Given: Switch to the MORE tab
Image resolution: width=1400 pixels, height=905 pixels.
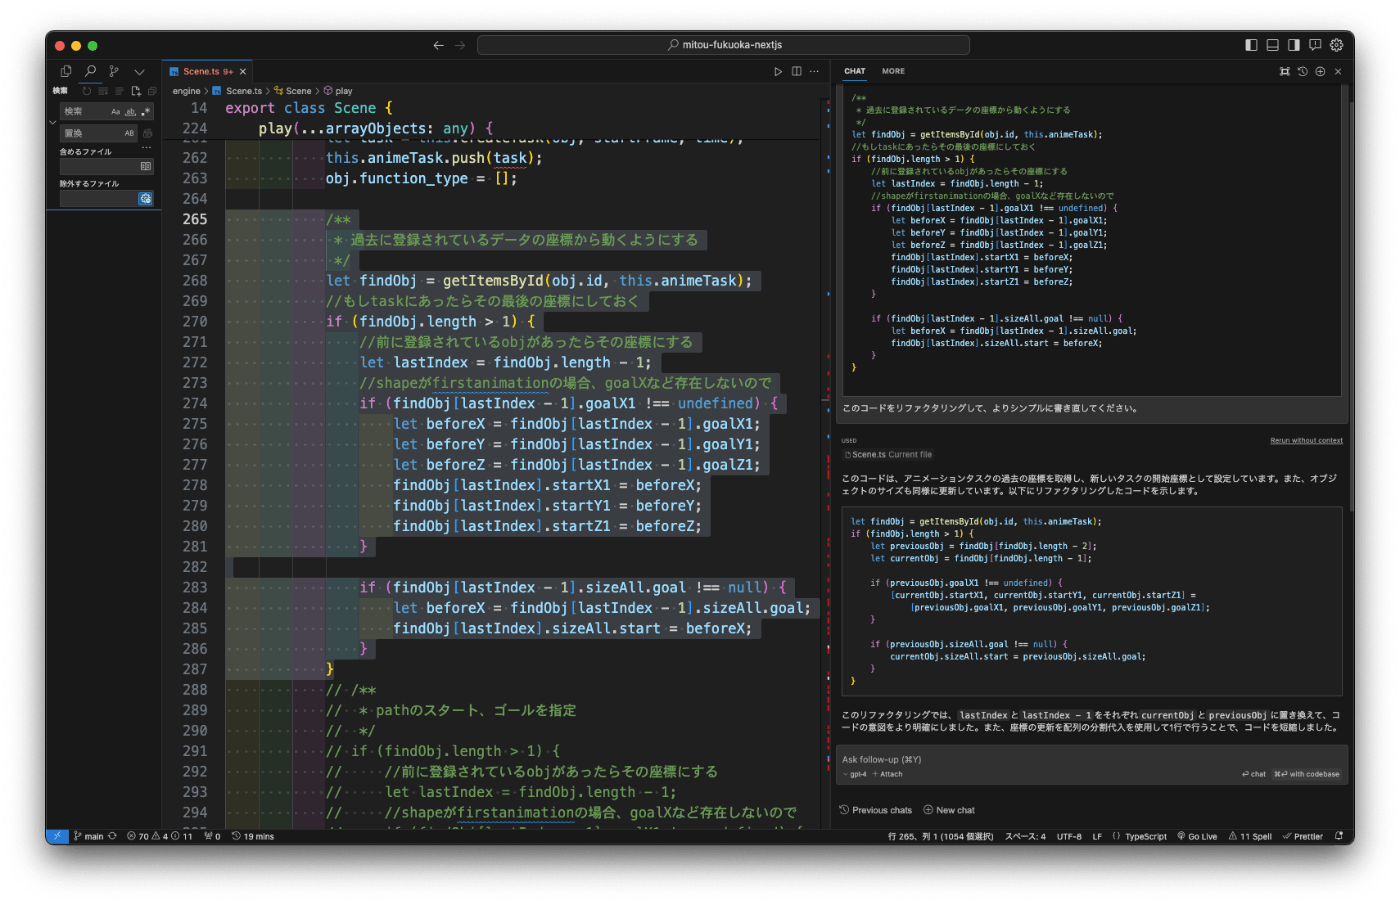Looking at the screenshot, I should 893,72.
